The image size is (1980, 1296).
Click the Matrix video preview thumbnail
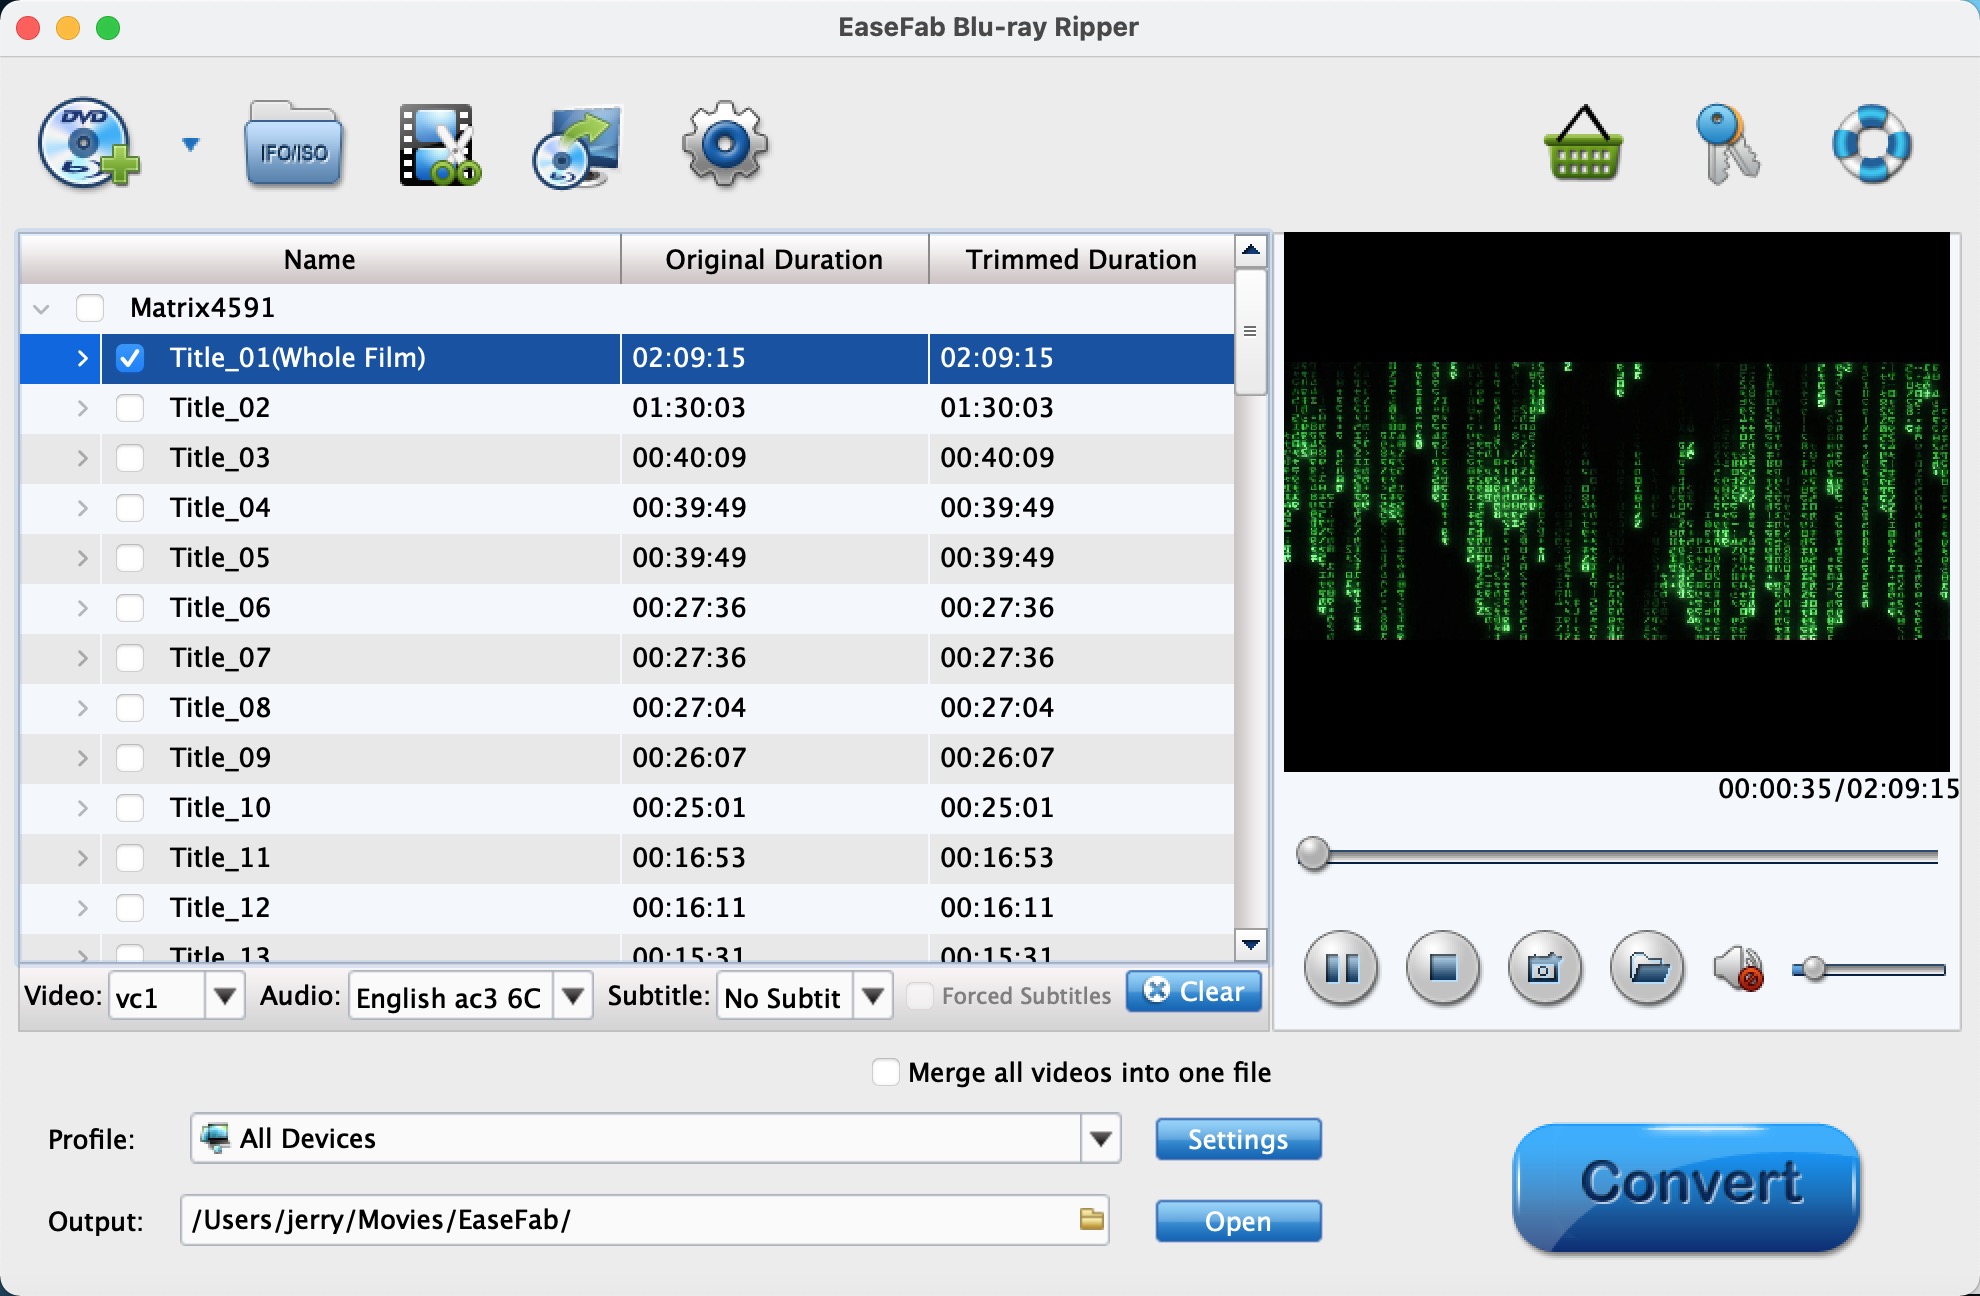[x=1617, y=502]
